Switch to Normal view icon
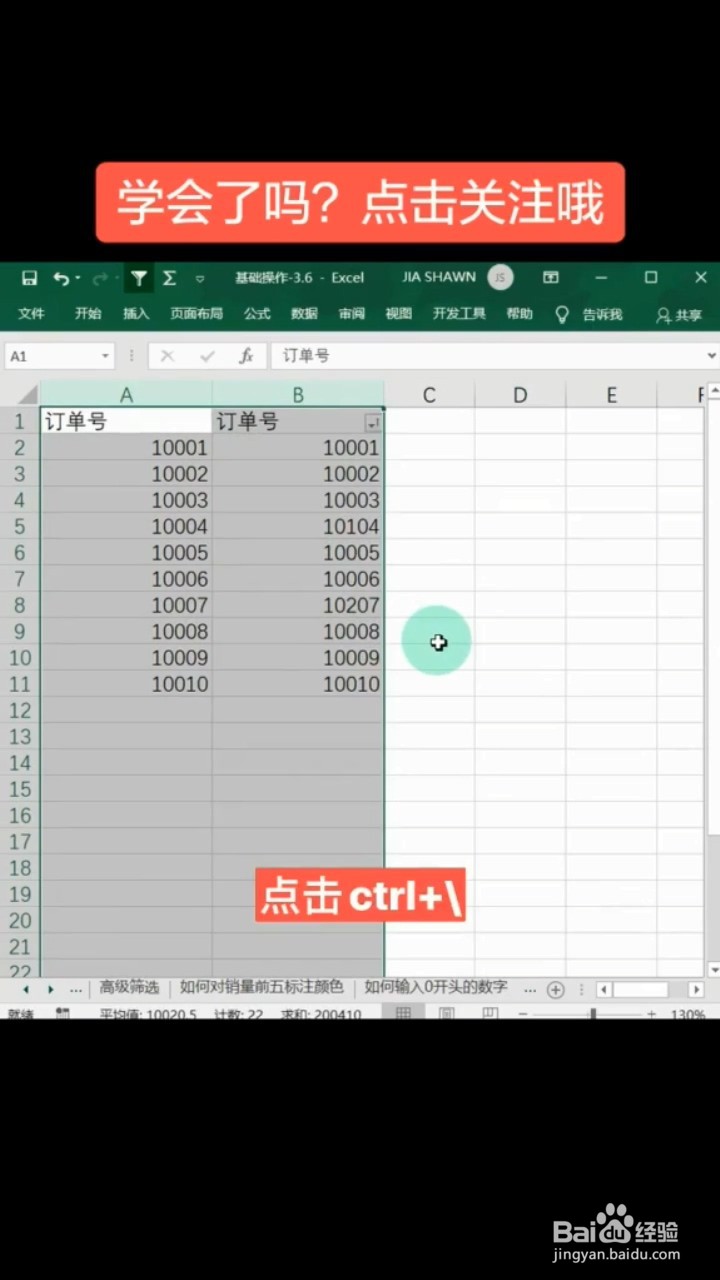 click(x=403, y=1013)
